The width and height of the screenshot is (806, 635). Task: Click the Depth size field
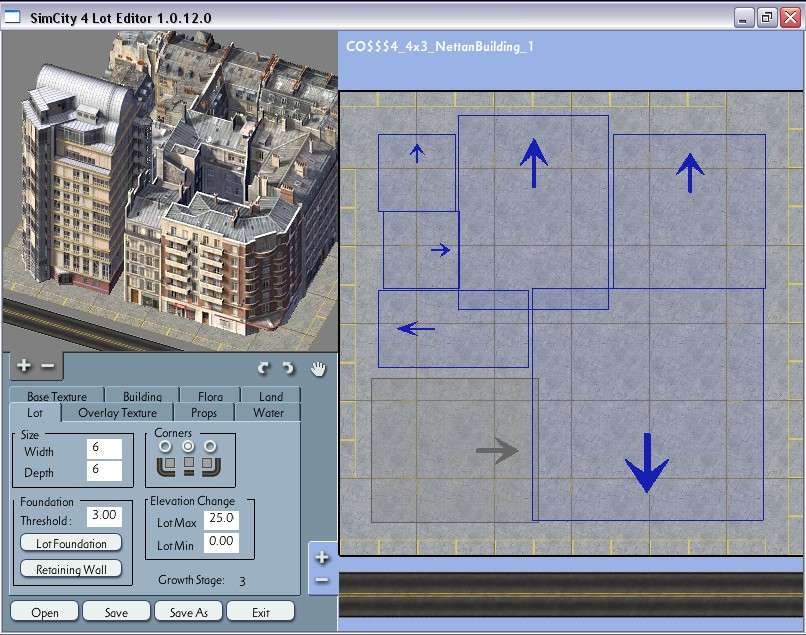pos(104,470)
